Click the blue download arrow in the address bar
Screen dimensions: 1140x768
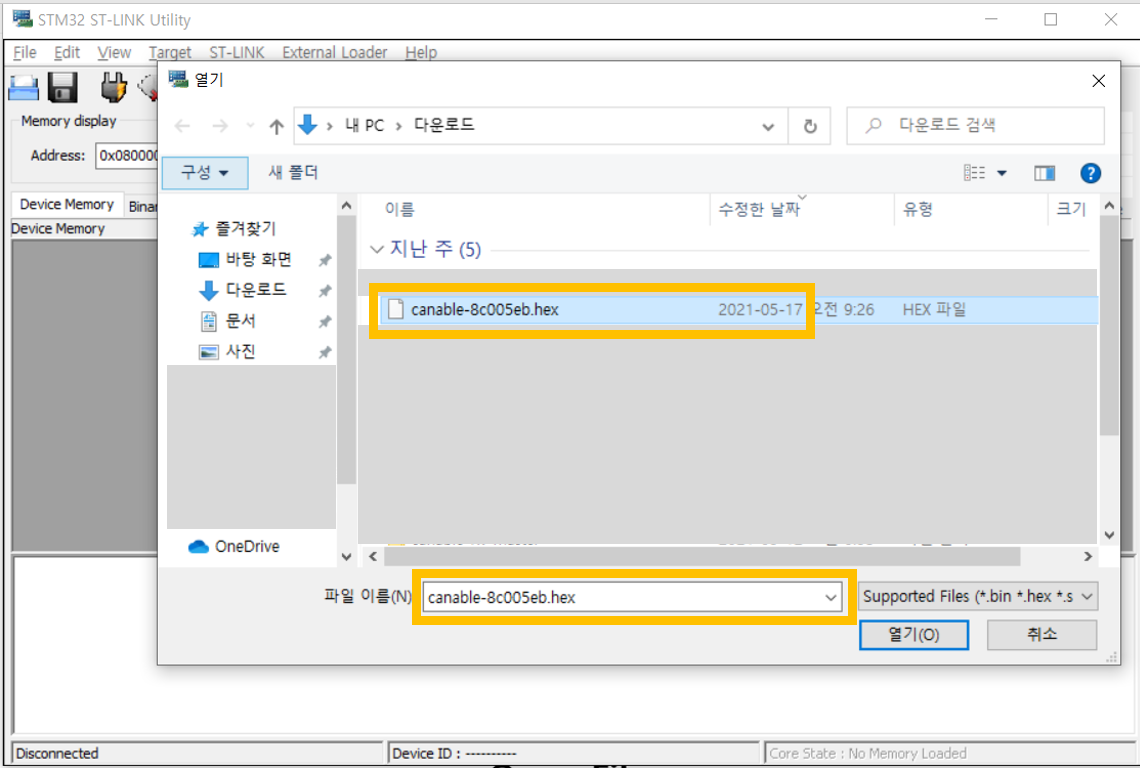(x=308, y=125)
